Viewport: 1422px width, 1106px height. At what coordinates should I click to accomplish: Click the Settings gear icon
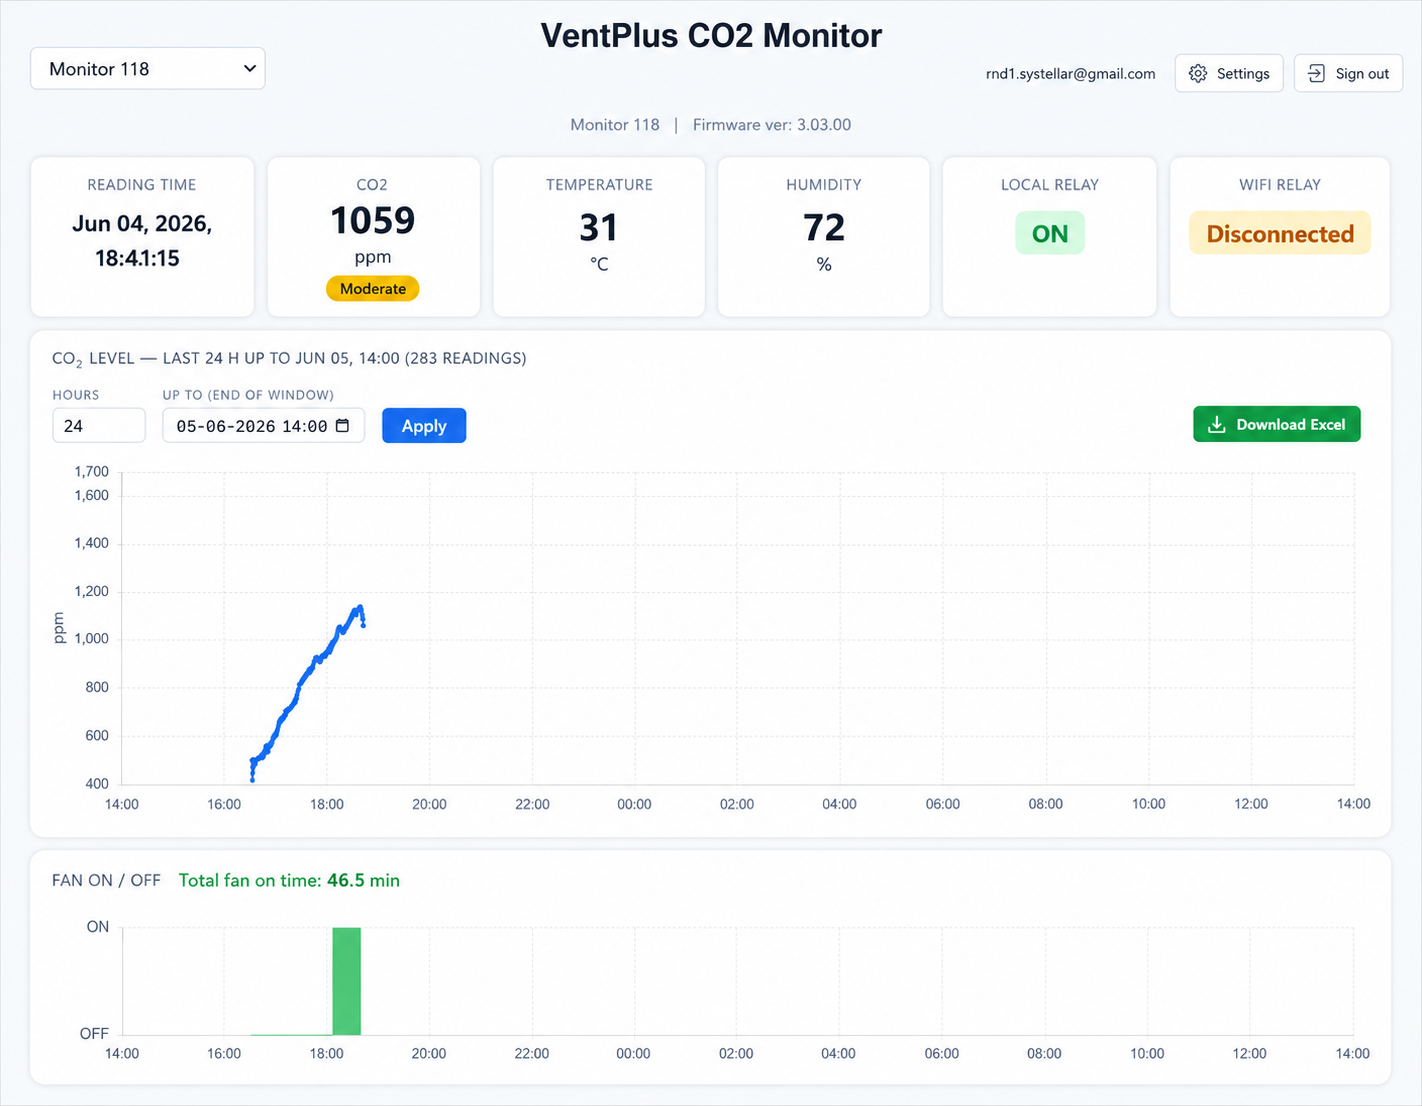point(1198,74)
